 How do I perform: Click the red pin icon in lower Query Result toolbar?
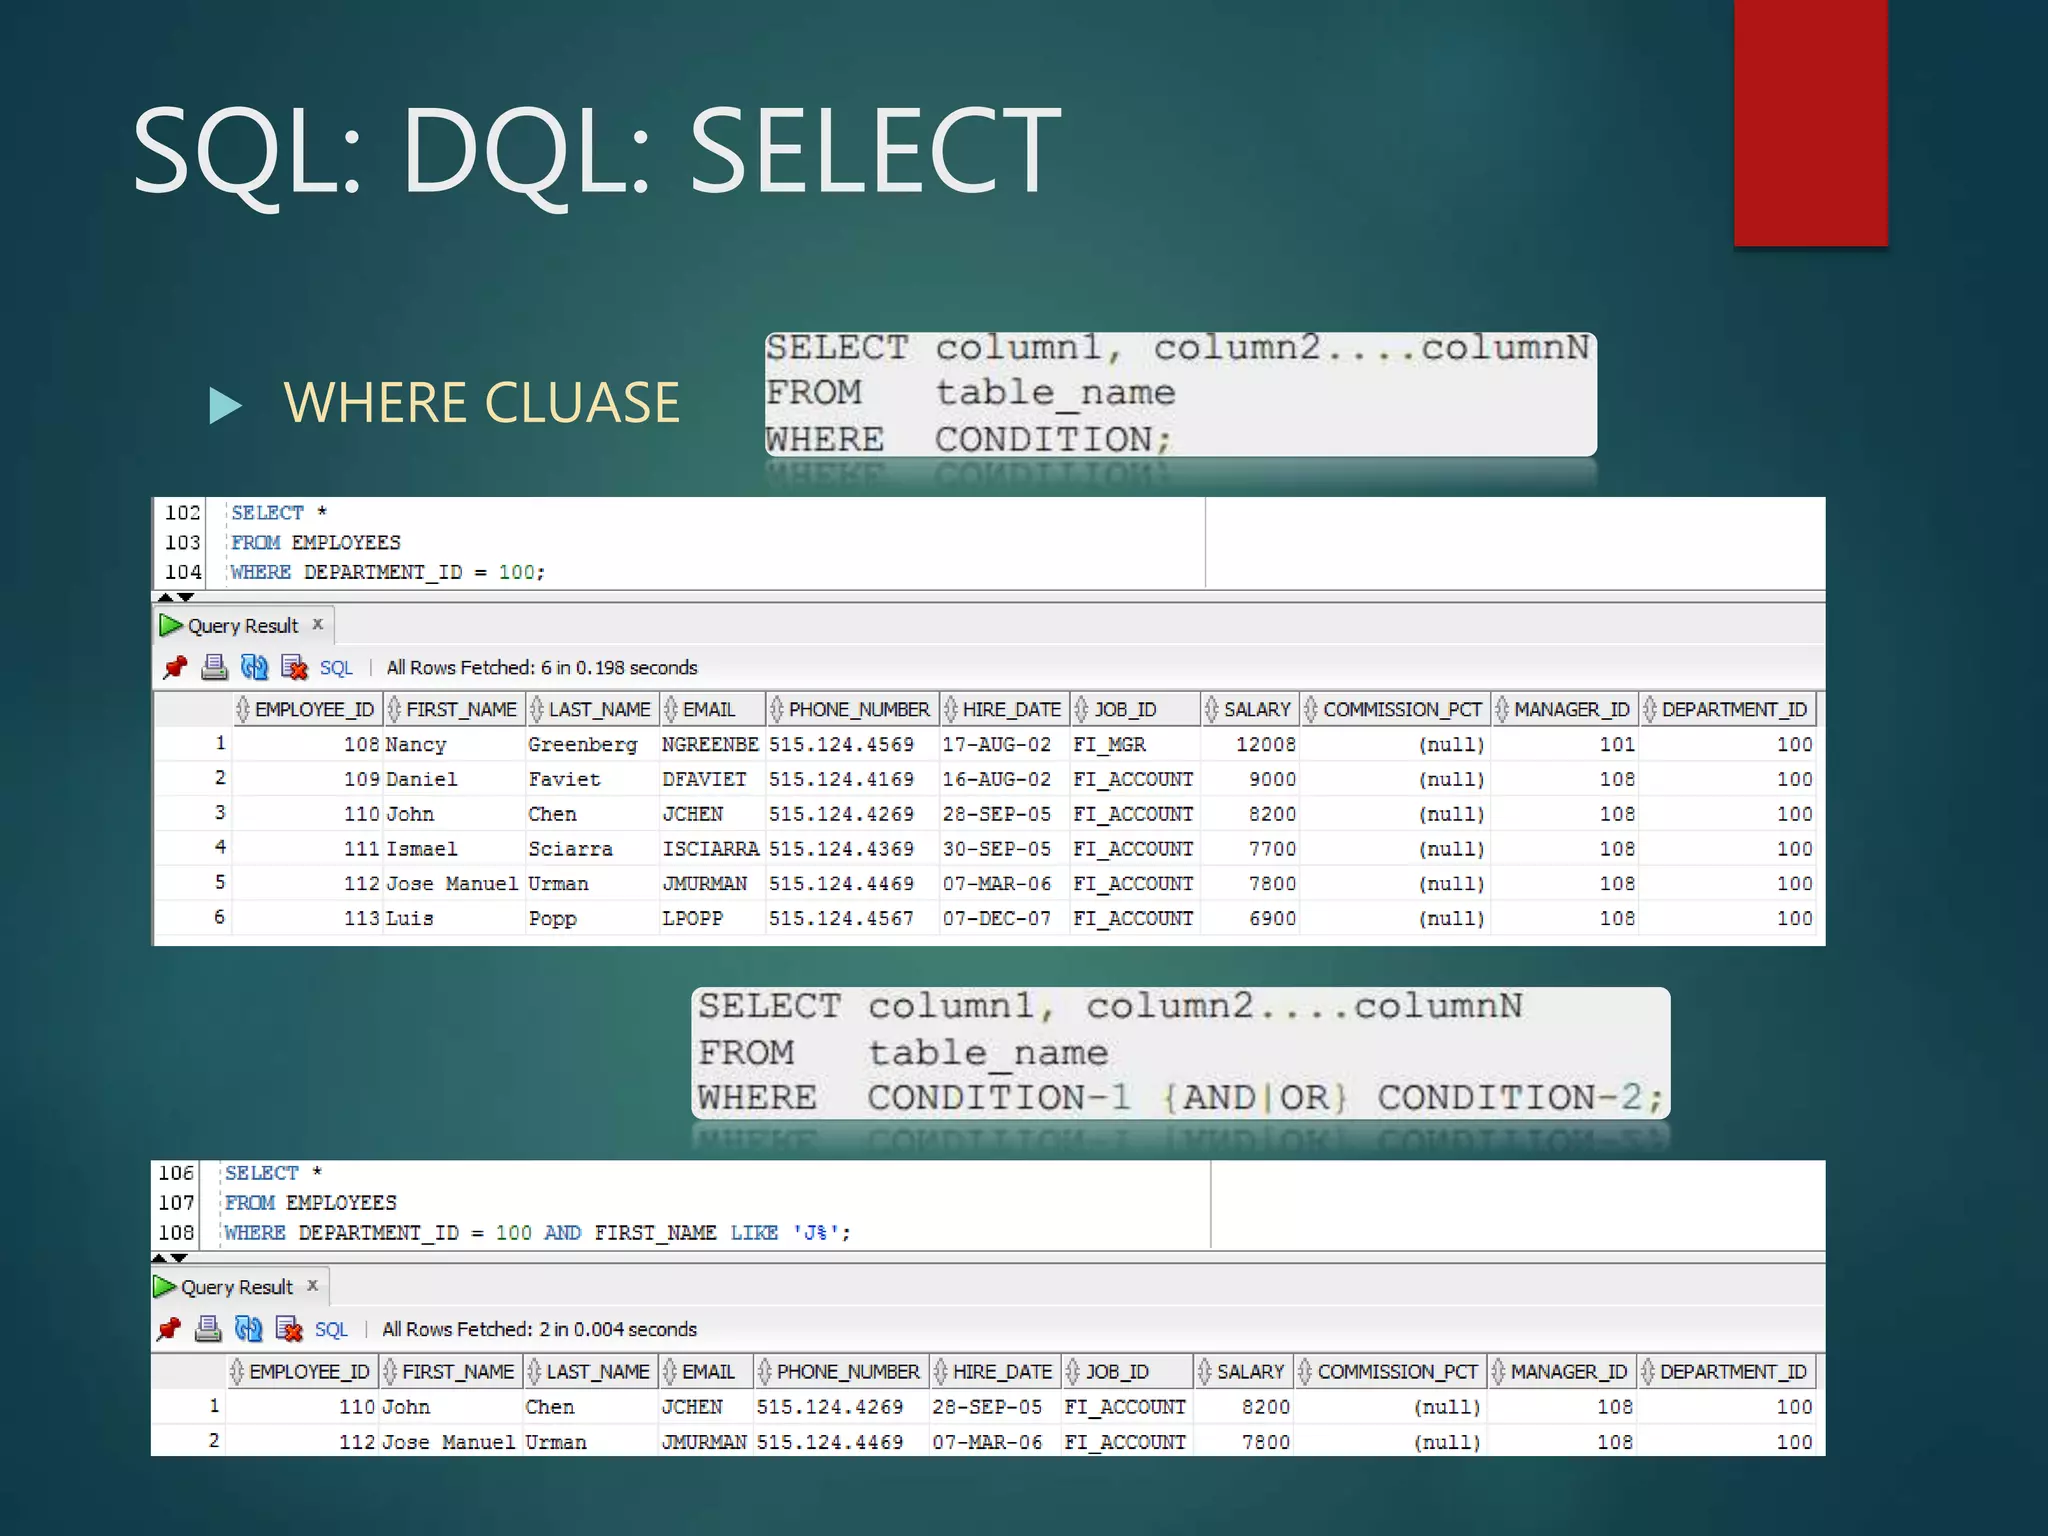pos(169,1329)
